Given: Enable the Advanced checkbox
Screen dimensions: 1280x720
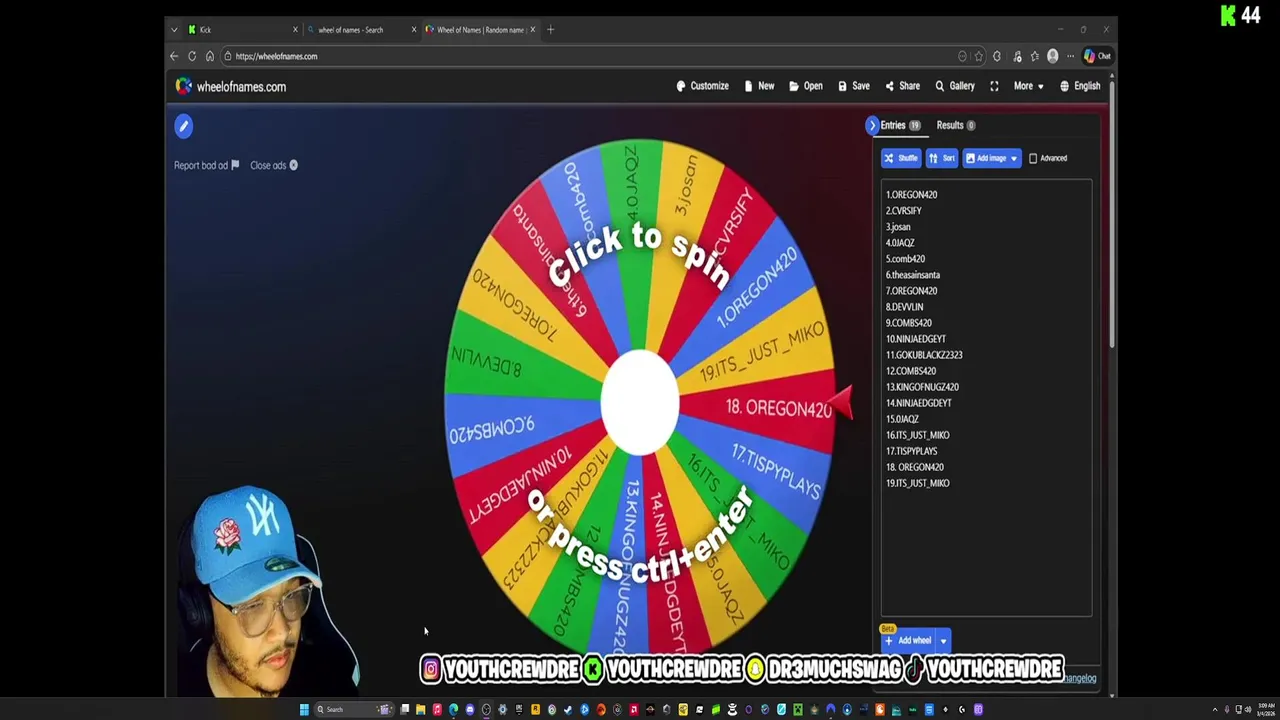Looking at the screenshot, I should [1033, 158].
